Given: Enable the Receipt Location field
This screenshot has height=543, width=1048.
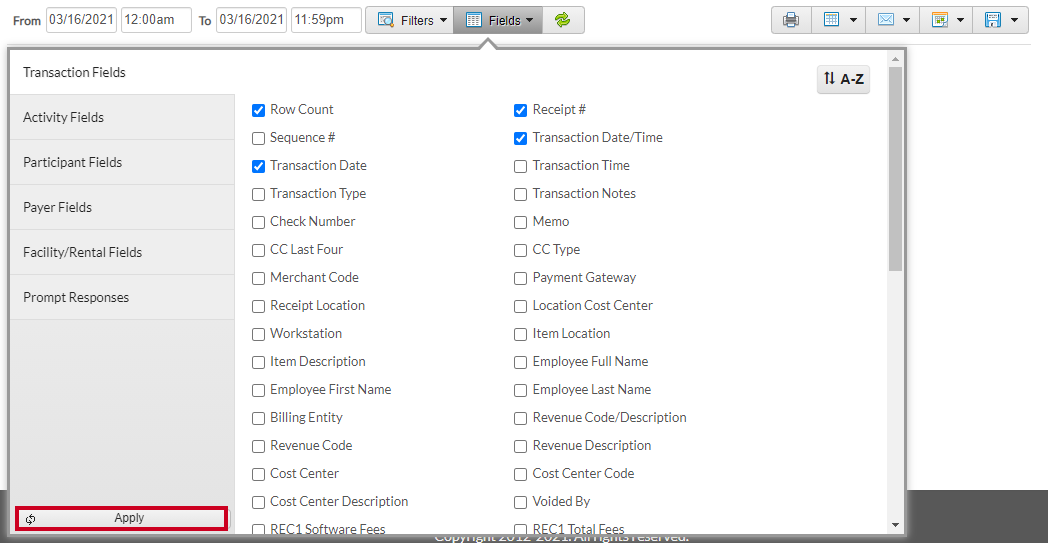Looking at the screenshot, I should (x=259, y=306).
